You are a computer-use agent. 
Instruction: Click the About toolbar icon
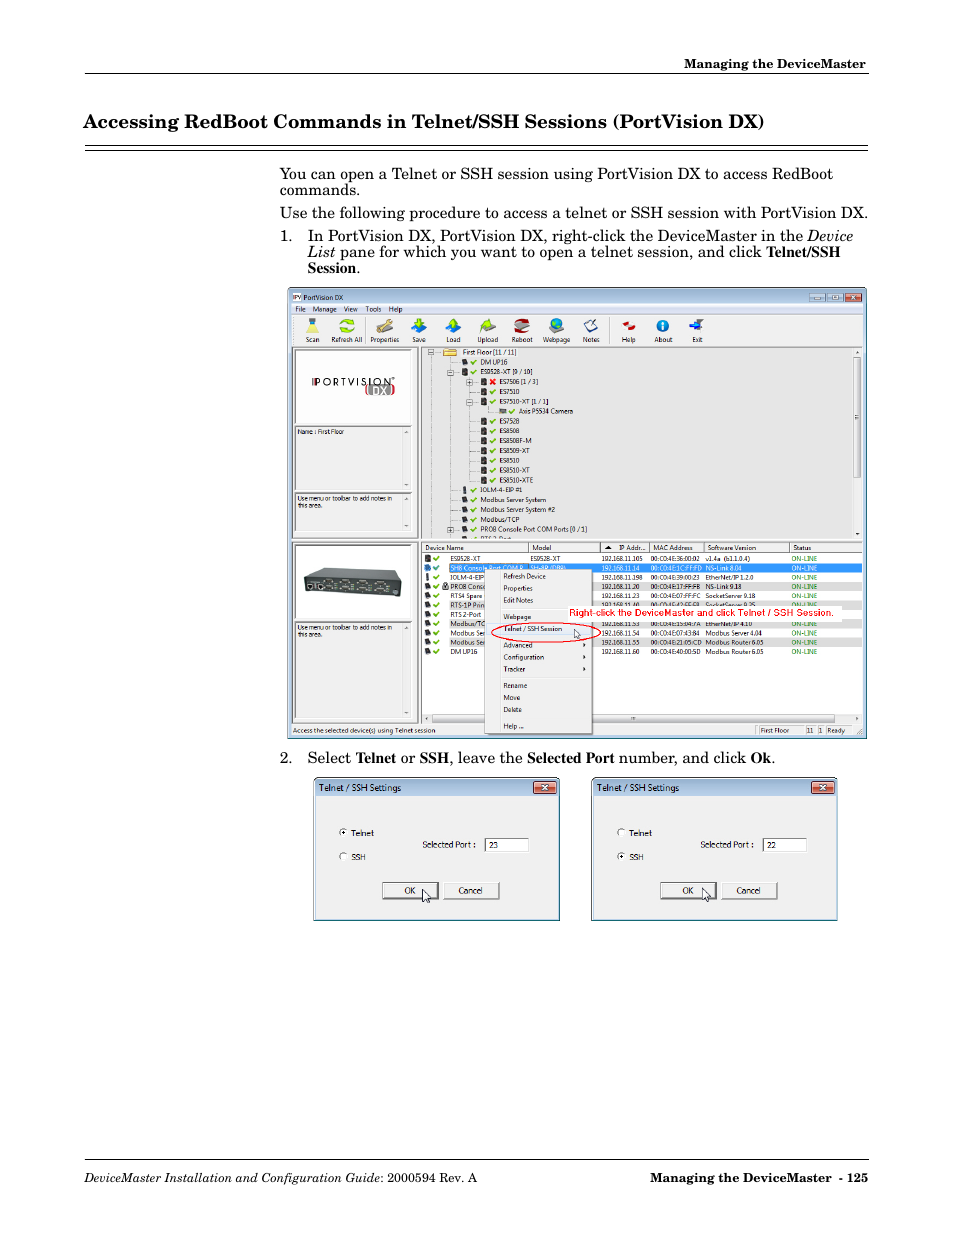(663, 330)
